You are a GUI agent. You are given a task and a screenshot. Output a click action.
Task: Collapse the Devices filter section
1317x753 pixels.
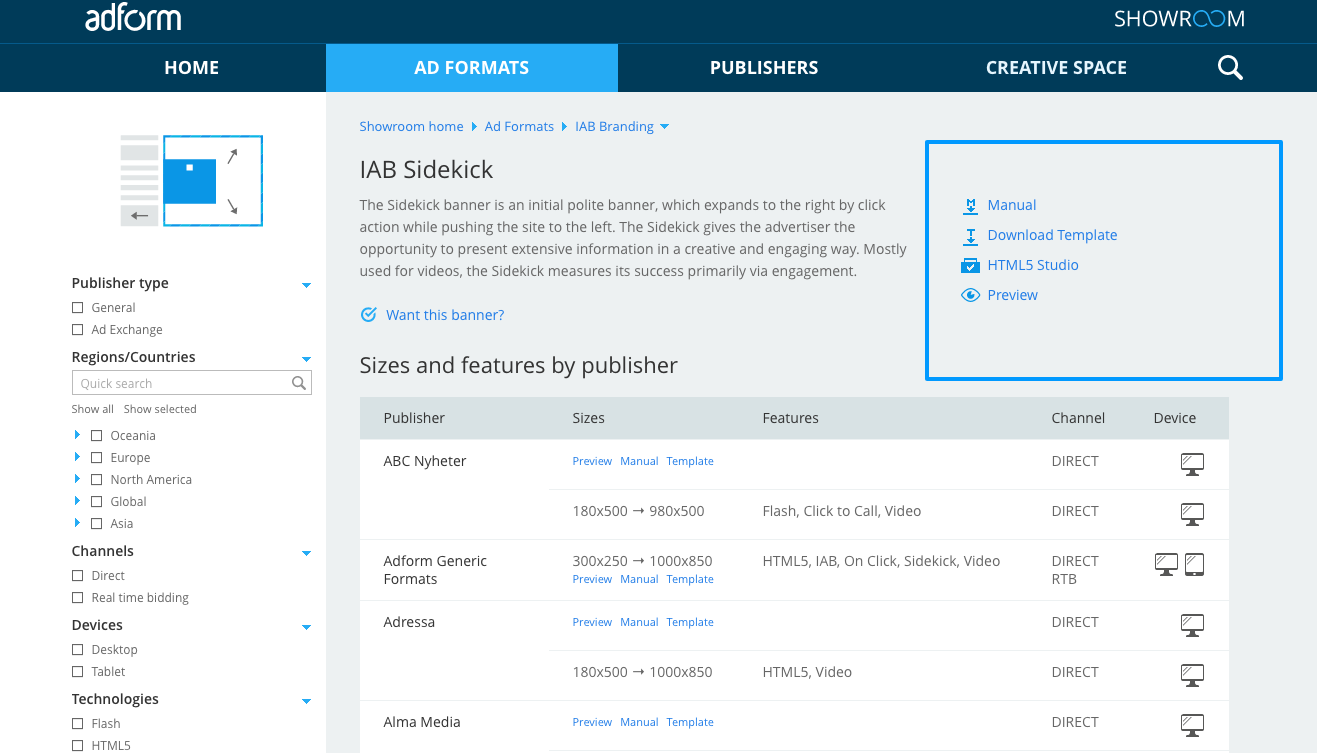pos(307,627)
